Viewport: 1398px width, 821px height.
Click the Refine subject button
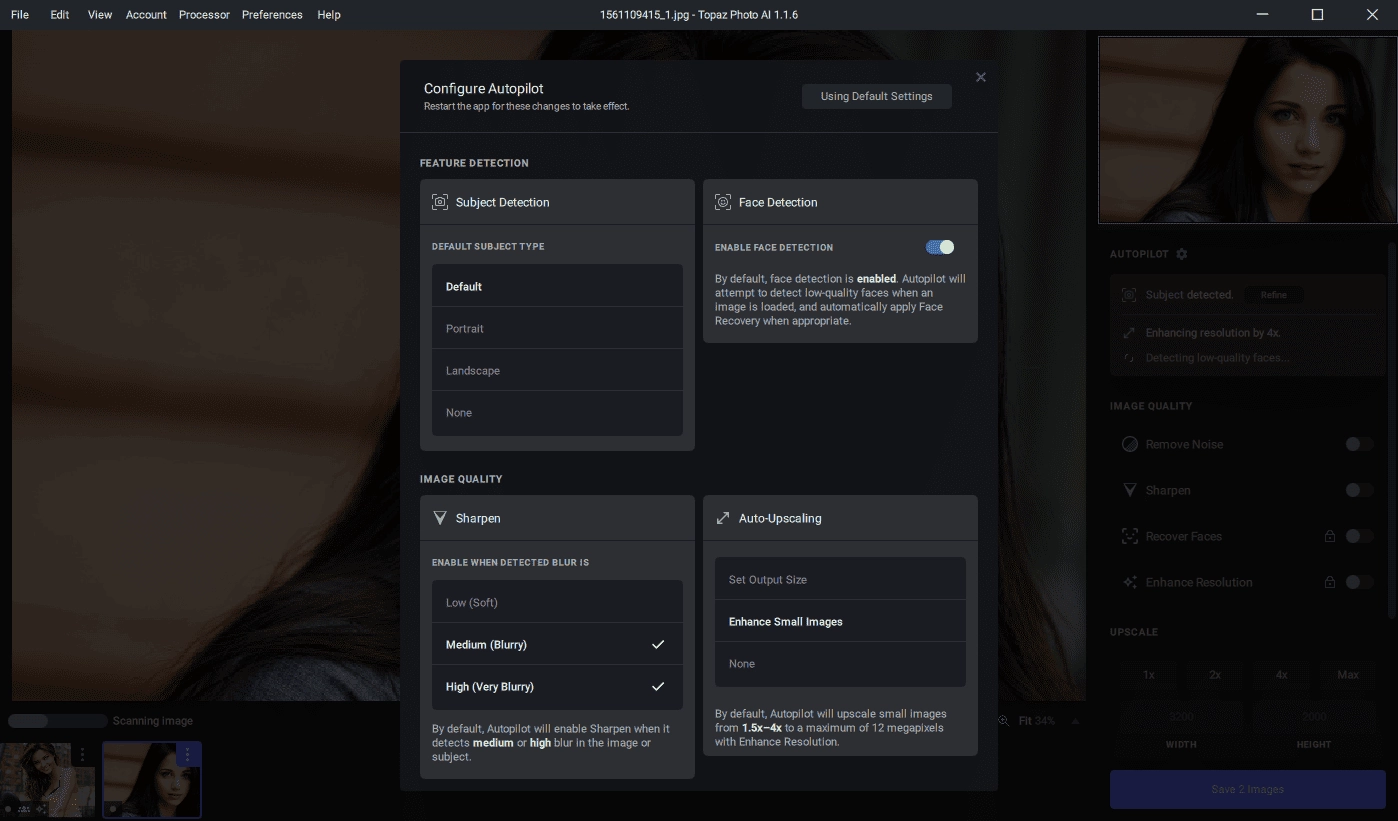point(1274,295)
